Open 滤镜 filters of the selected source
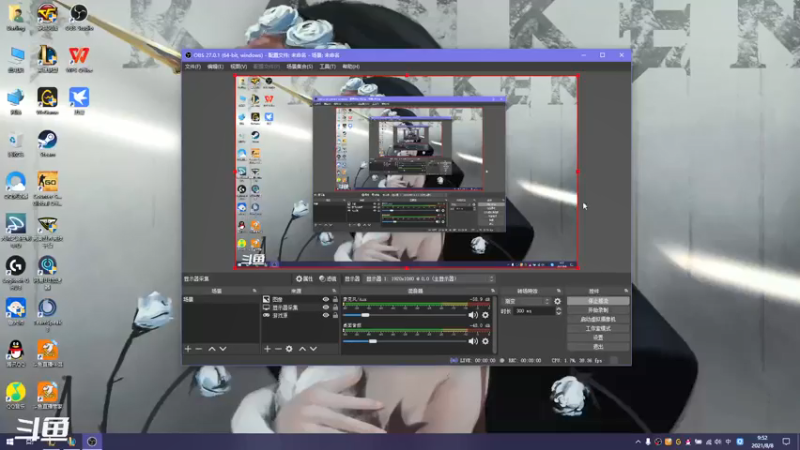This screenshot has height=450, width=800. (x=328, y=279)
